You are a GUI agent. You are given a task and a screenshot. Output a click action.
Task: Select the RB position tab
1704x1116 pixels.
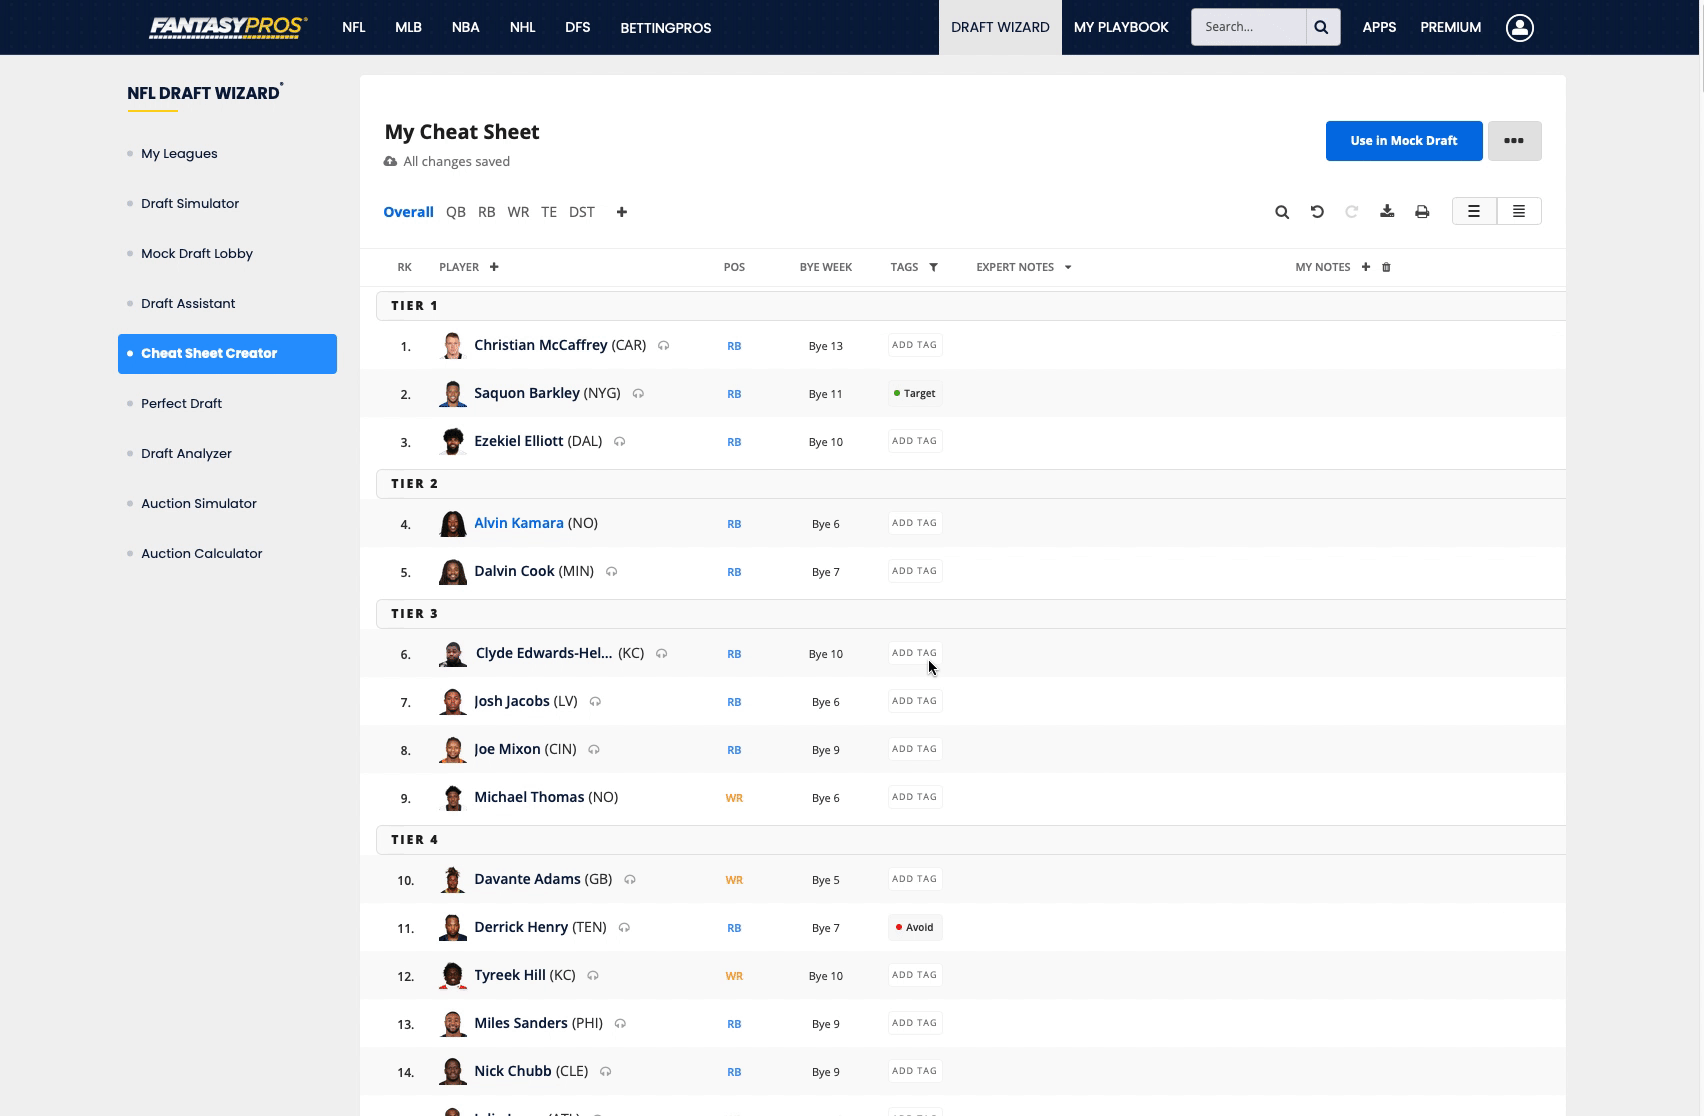pyautogui.click(x=487, y=212)
